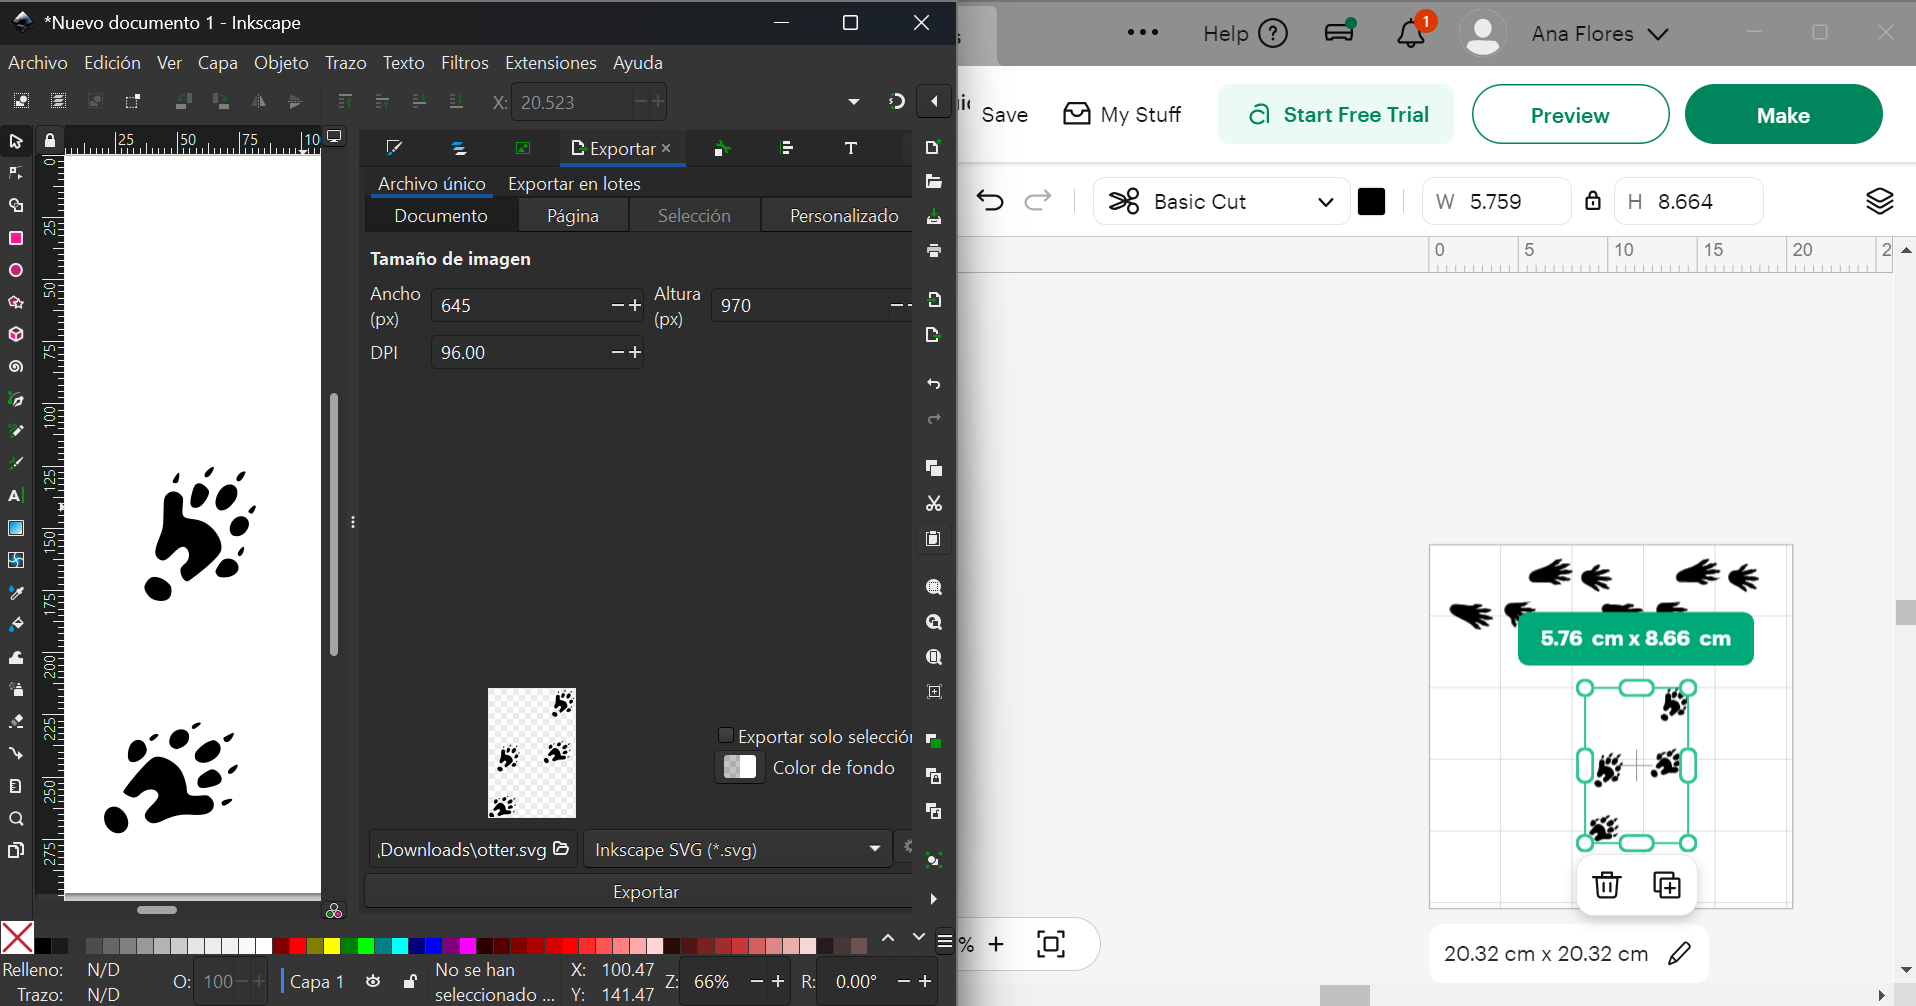The width and height of the screenshot is (1916, 1006).
Task: Open Cricut more options ellipsis menu
Action: (x=1143, y=33)
